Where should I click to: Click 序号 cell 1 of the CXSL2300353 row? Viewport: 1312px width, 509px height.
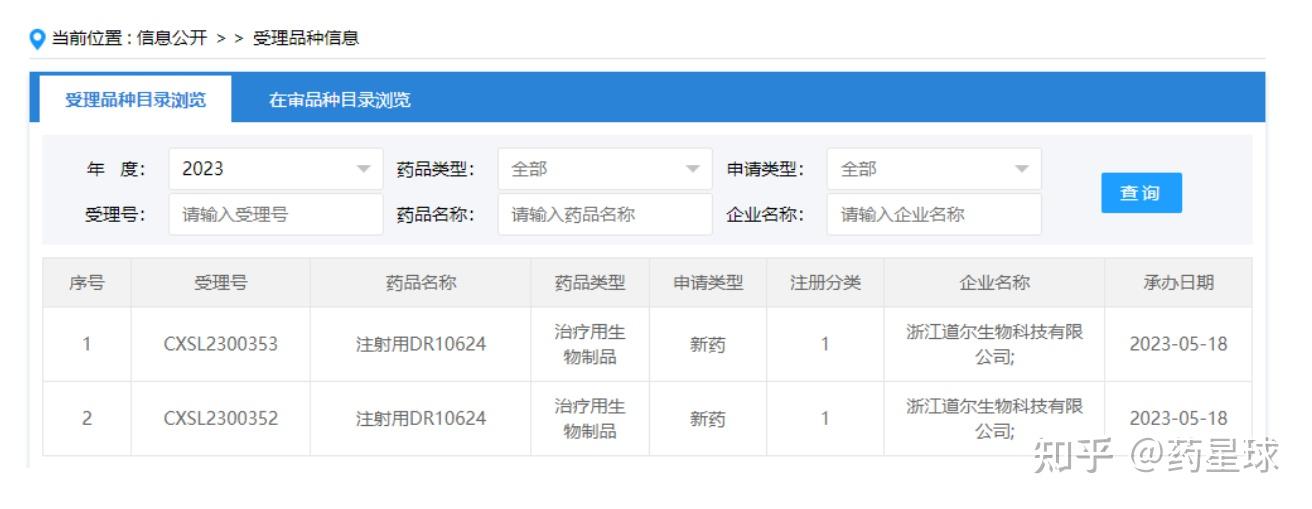[x=87, y=344]
